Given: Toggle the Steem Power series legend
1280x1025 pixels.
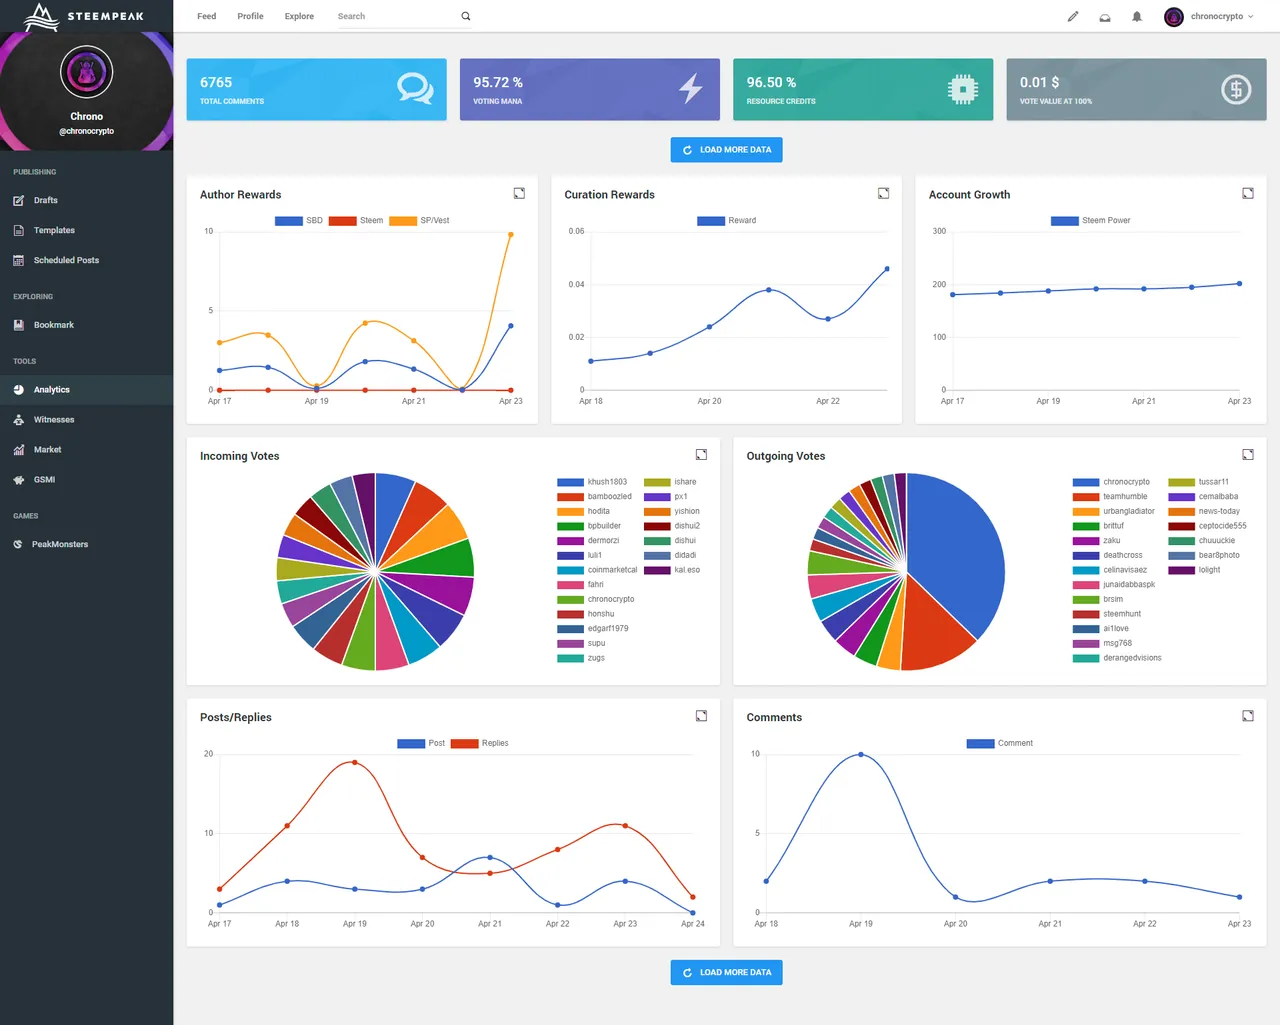Looking at the screenshot, I should point(1091,220).
